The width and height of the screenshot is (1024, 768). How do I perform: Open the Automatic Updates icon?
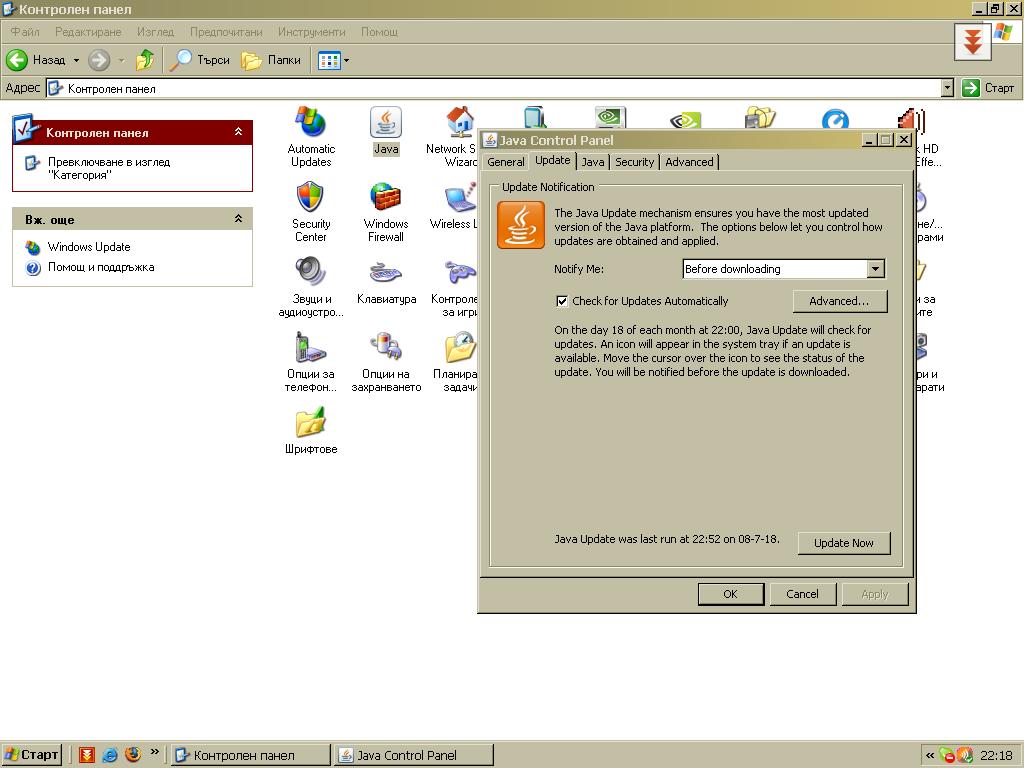pyautogui.click(x=311, y=136)
